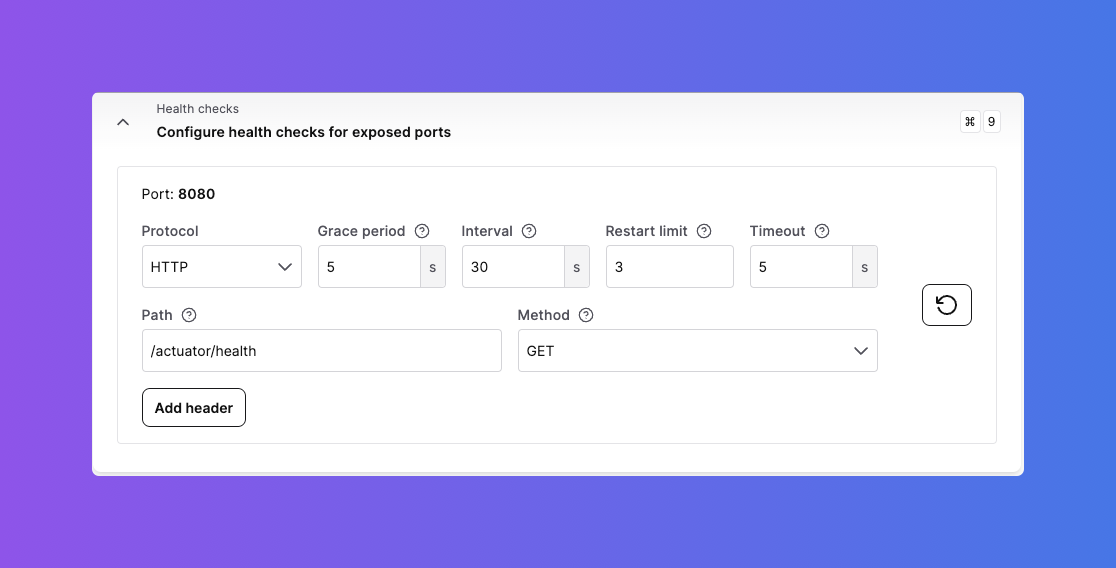1116x568 pixels.
Task: Click the Configure health checks heading
Action: (x=303, y=132)
